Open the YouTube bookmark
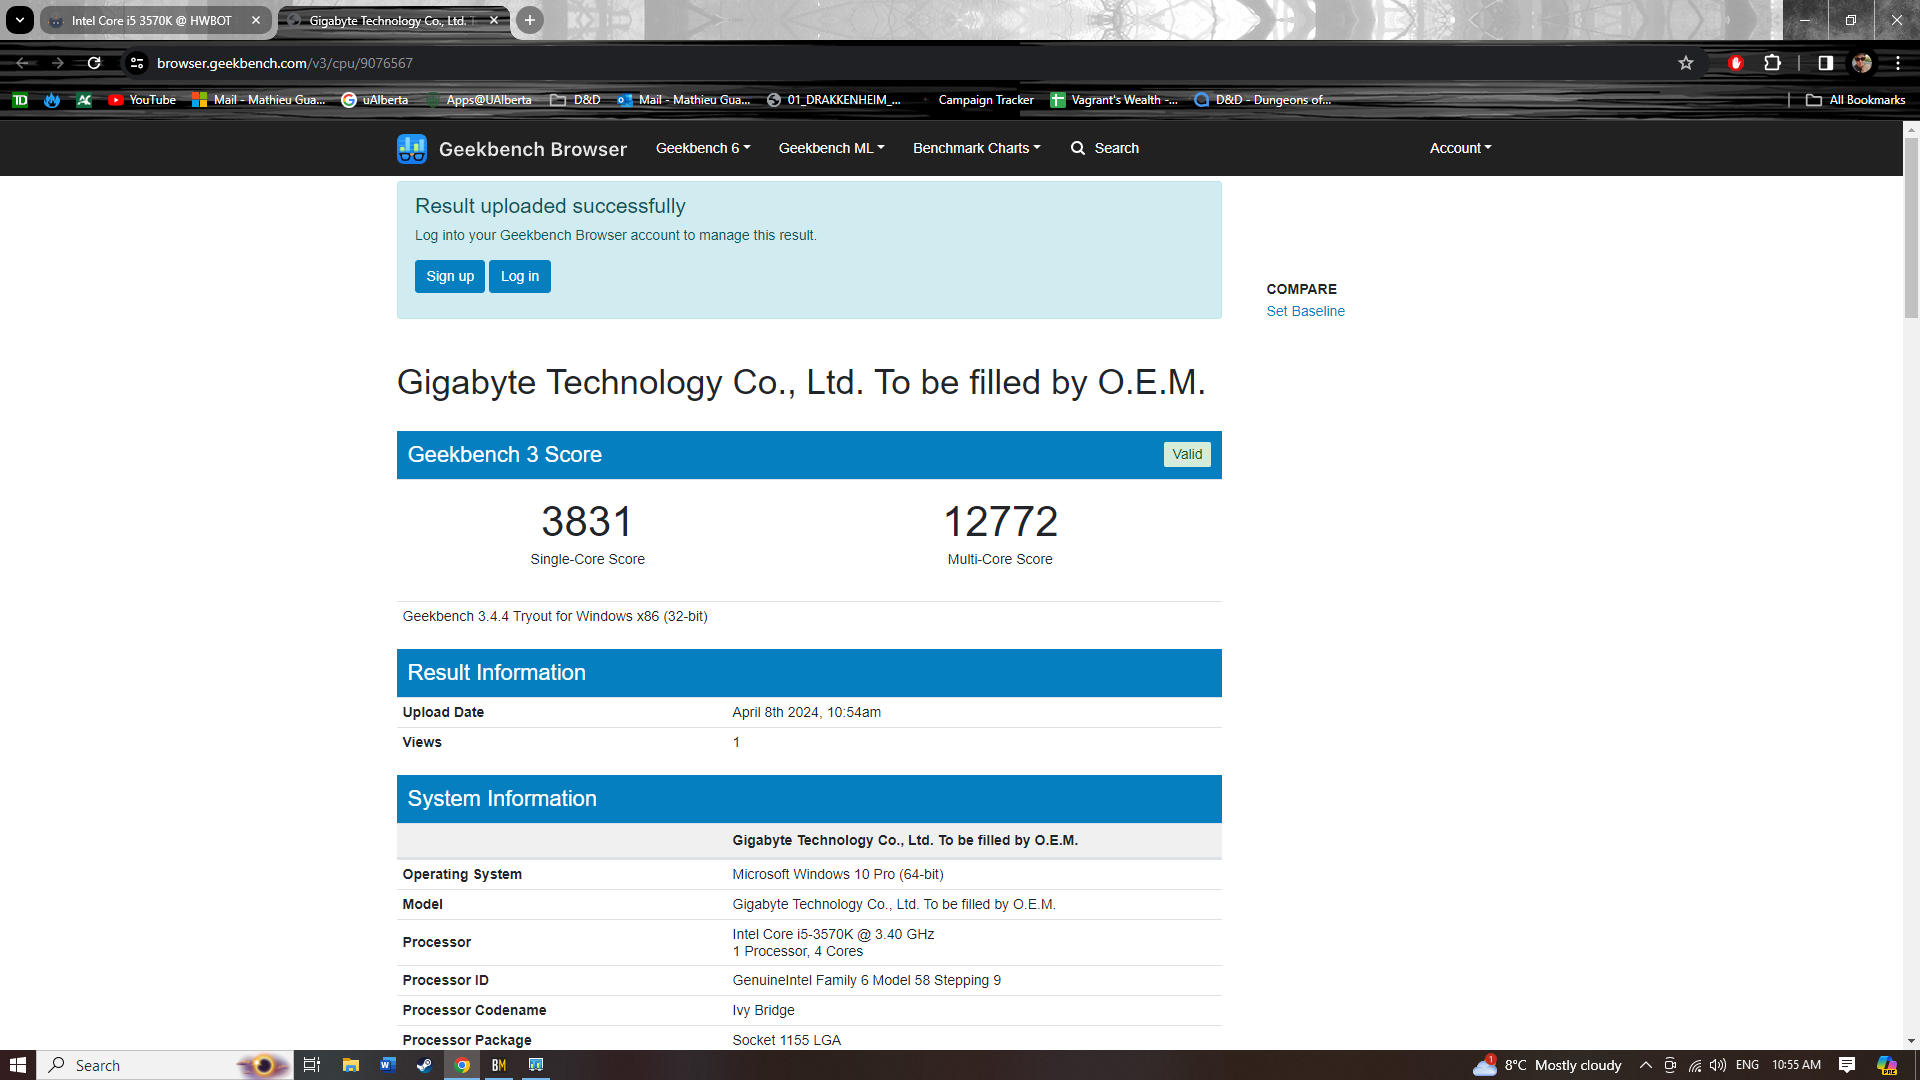1920x1080 pixels. [x=142, y=100]
